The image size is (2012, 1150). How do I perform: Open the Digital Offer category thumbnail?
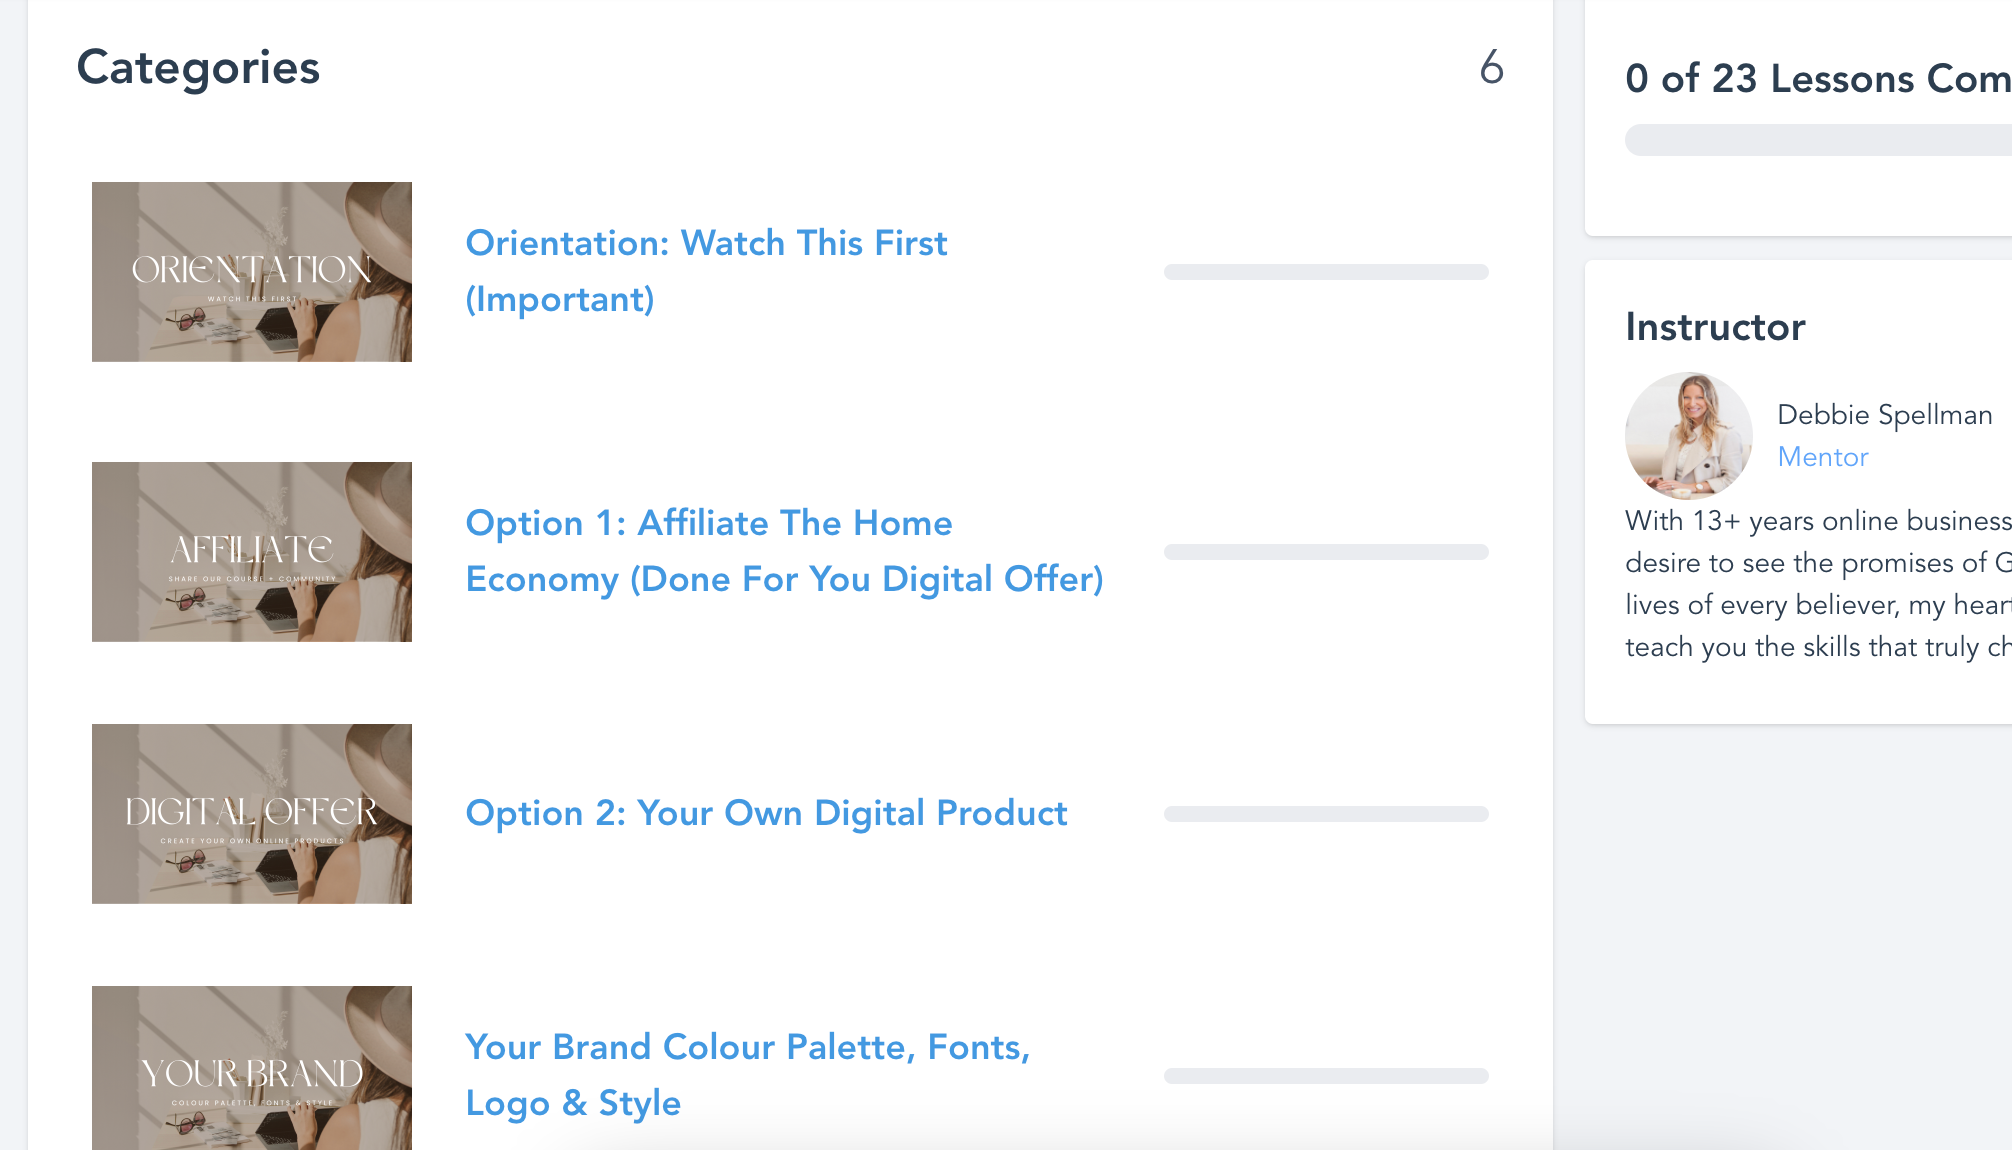(x=252, y=814)
